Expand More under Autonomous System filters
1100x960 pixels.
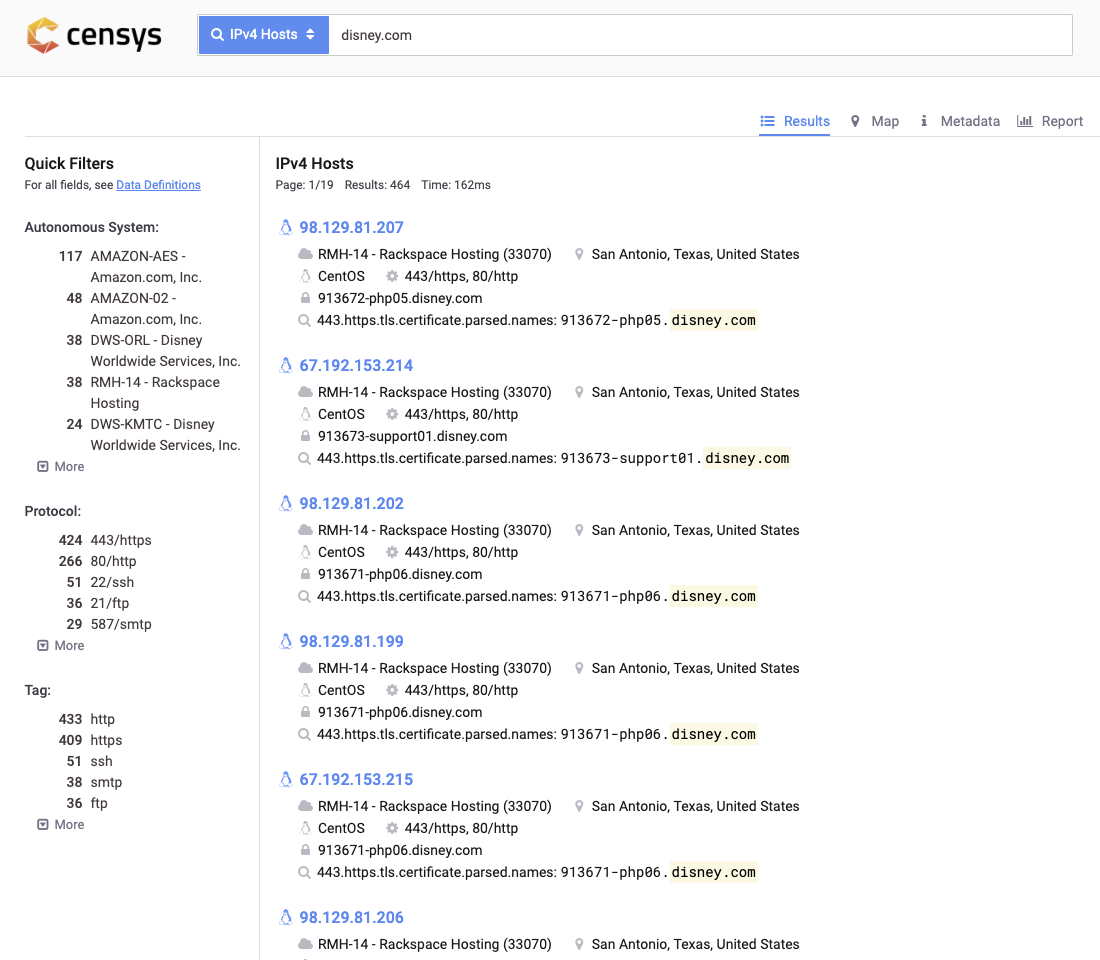61,467
